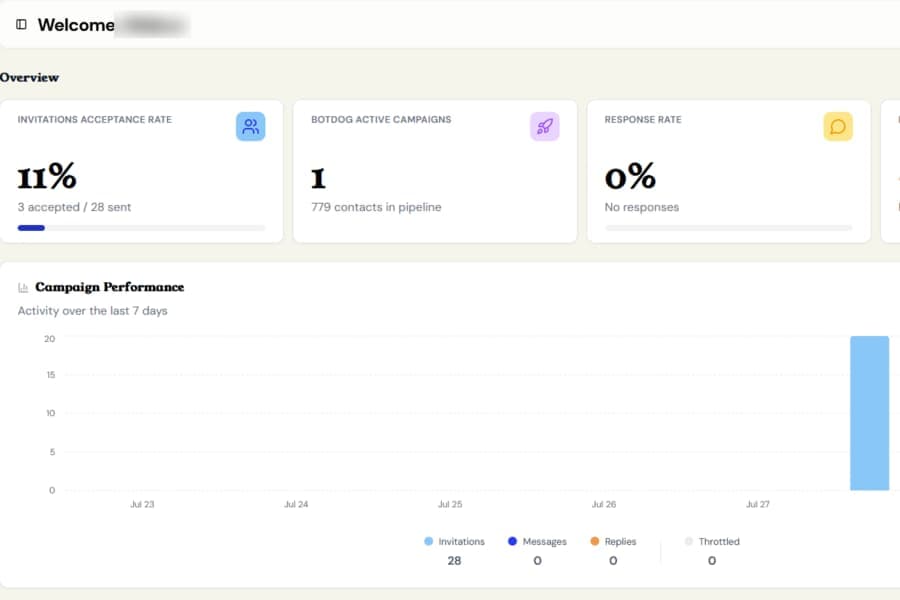
Task: Toggle the sidebar panel icon beside Welcome
Action: (x=21, y=24)
